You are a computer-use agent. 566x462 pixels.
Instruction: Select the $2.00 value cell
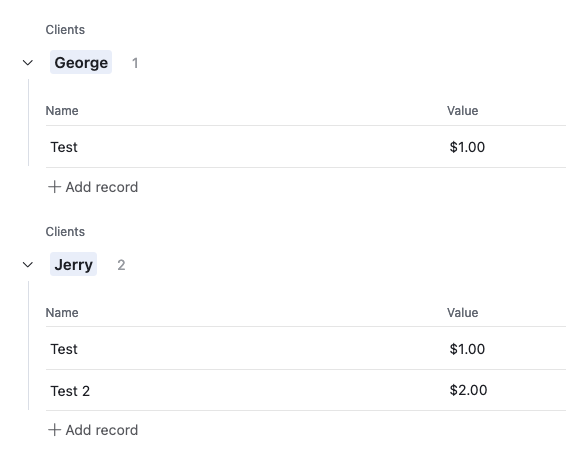pyautogui.click(x=468, y=390)
